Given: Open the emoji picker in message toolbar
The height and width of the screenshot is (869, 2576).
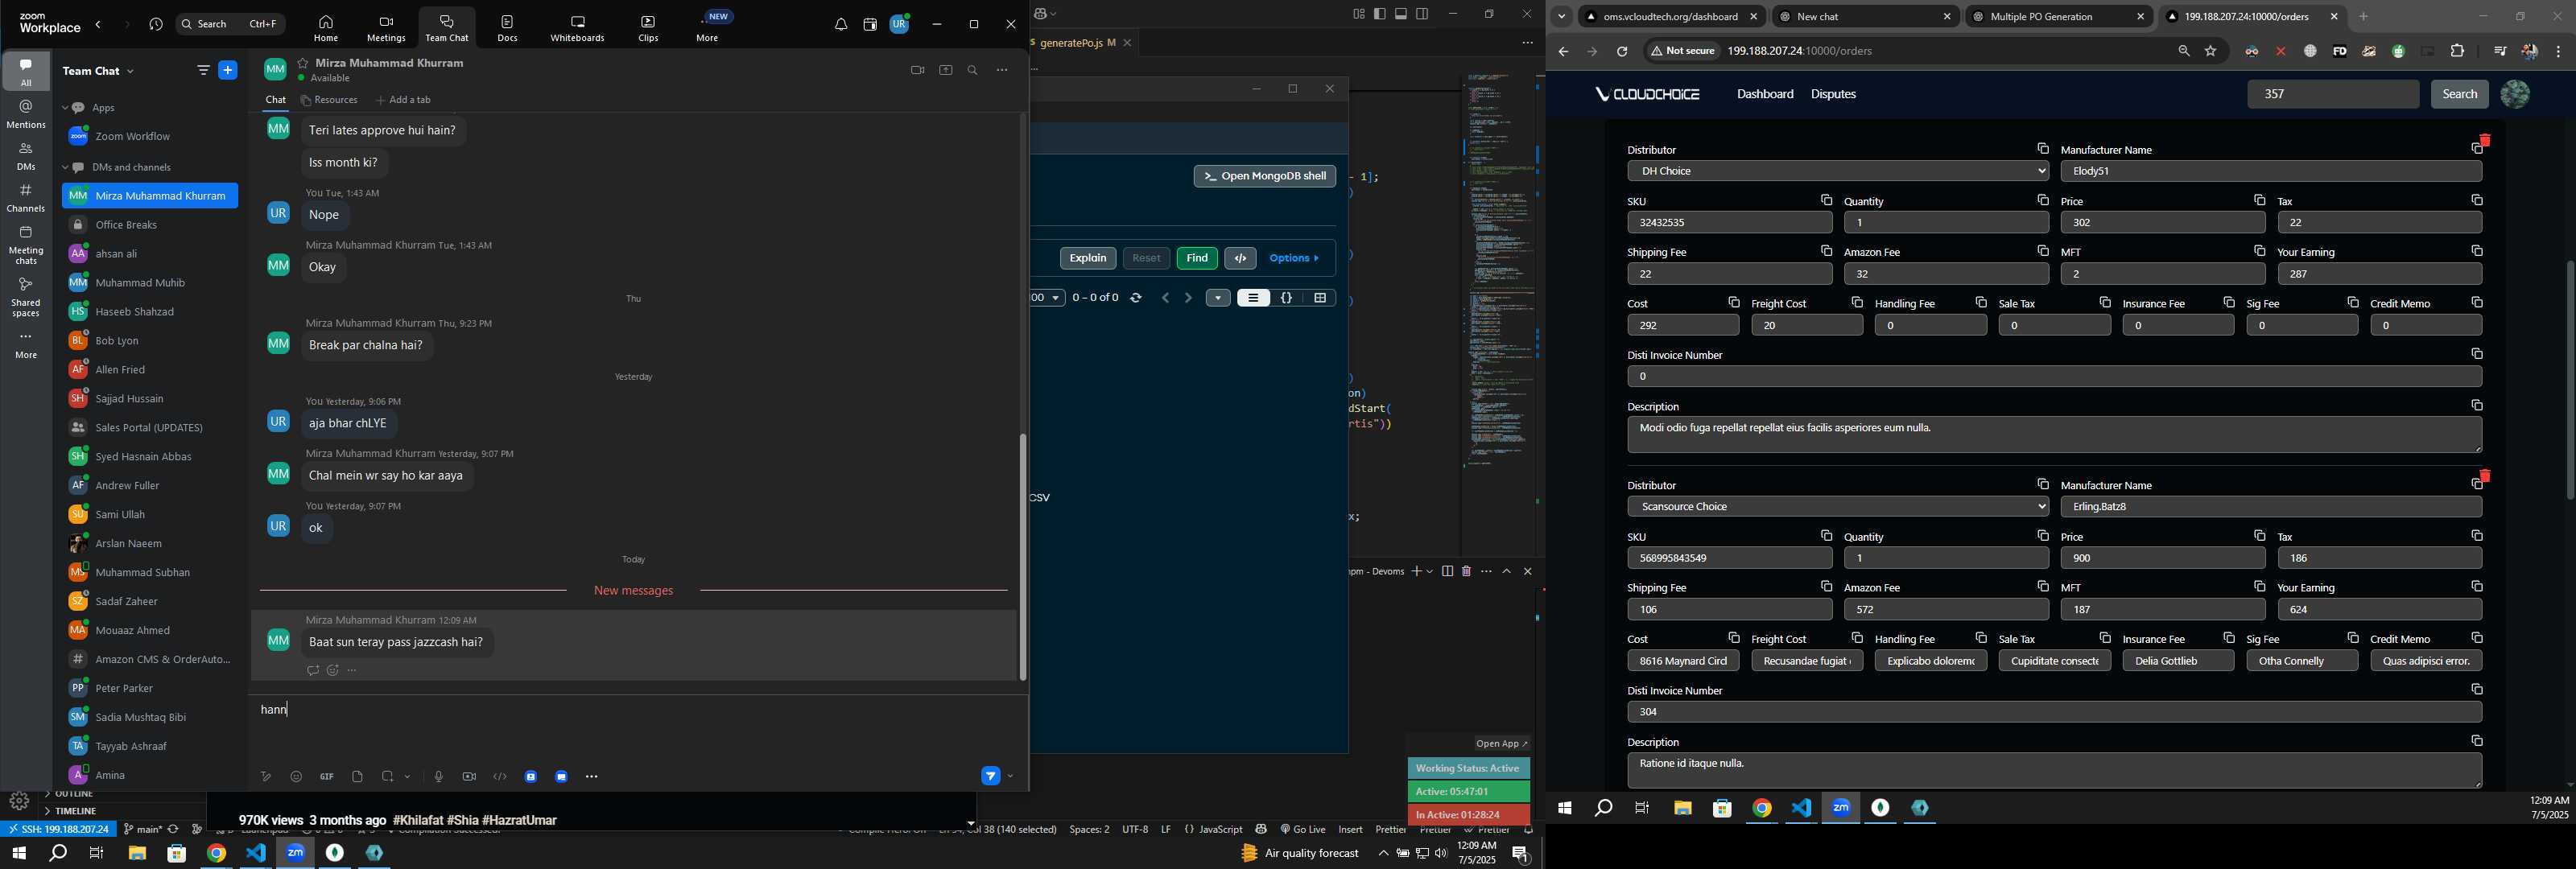Looking at the screenshot, I should 296,777.
